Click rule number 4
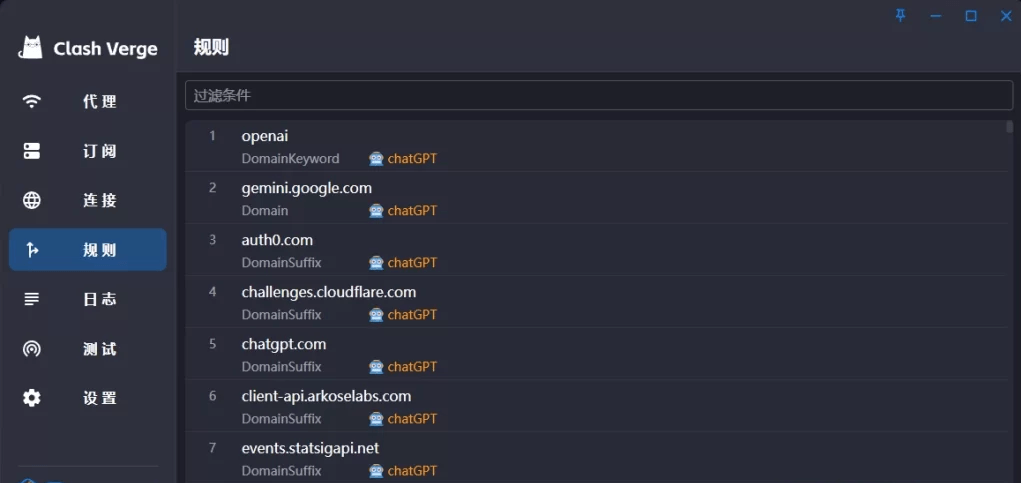Screen dimensions: 1021x483 point(212,292)
